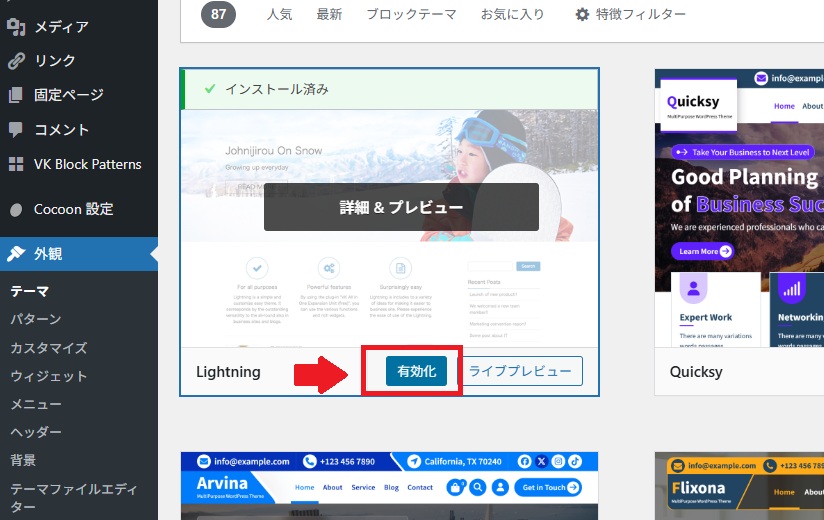Viewport: 824px width, 520px height.
Task: Switch to the 人気 filter tab
Action: pos(281,14)
